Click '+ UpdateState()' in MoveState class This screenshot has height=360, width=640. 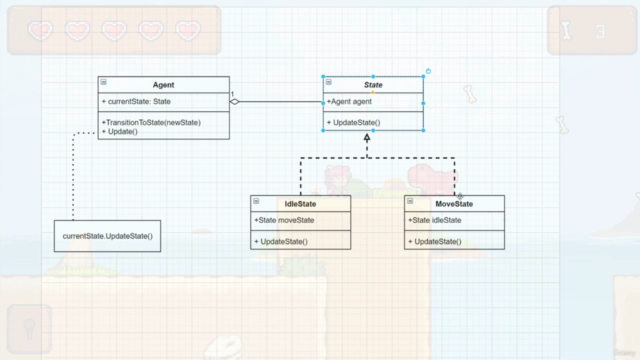tap(435, 242)
